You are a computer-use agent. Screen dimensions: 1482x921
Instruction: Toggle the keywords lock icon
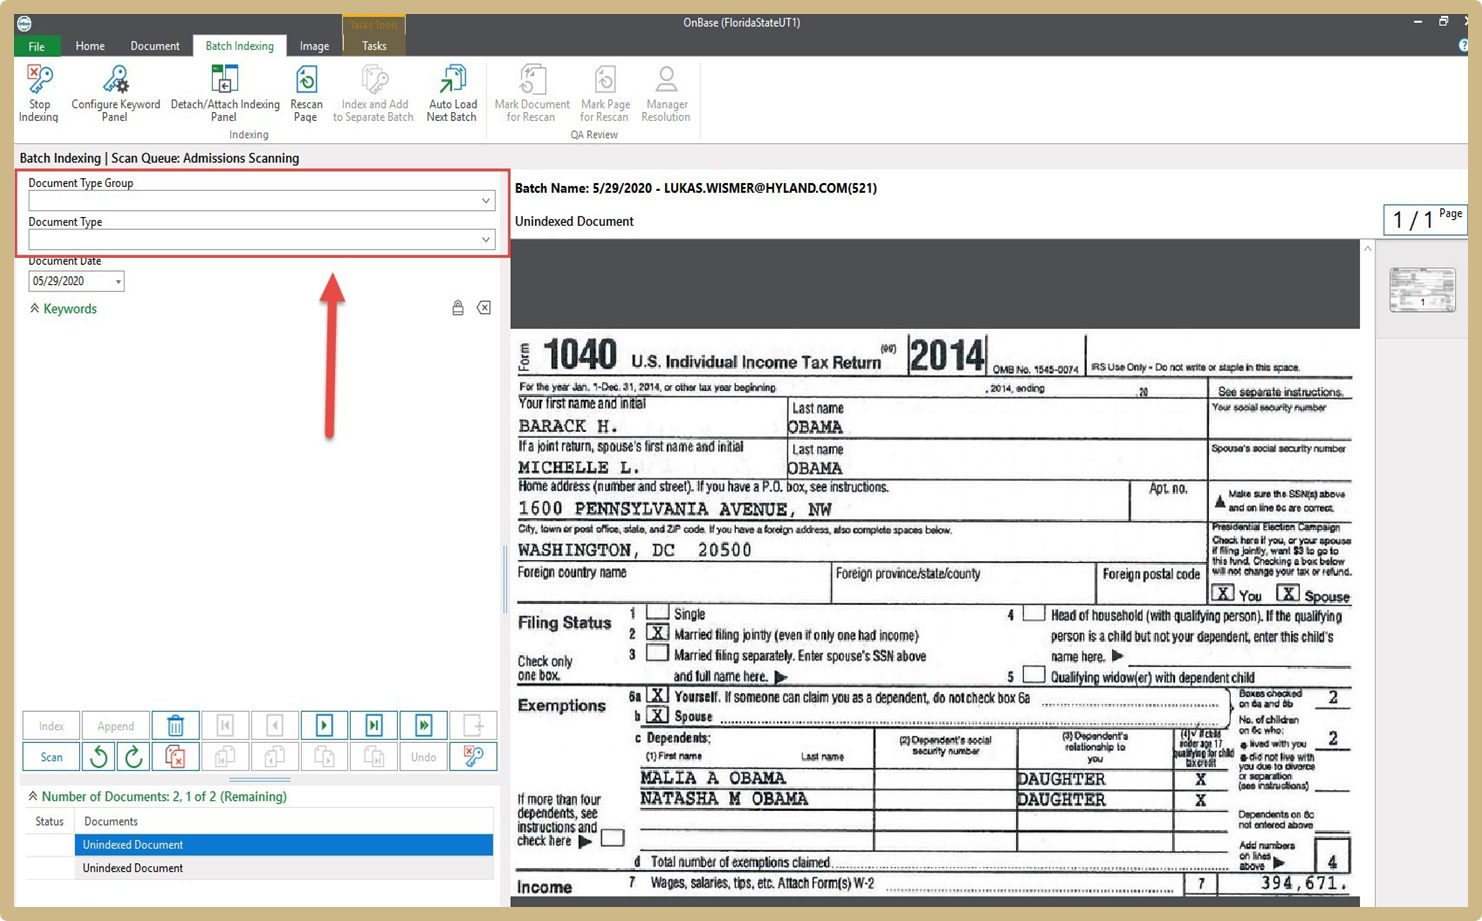pos(458,308)
